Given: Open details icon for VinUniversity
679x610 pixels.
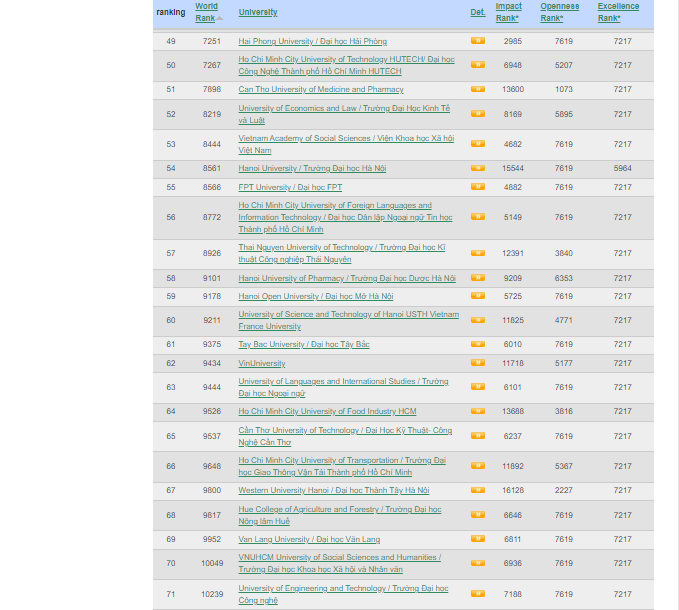Looking at the screenshot, I should click(x=478, y=363).
